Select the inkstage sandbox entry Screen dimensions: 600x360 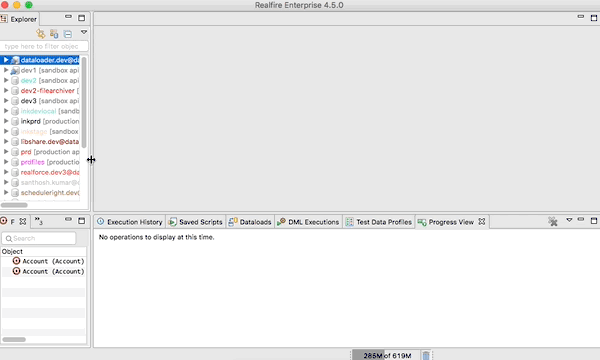(x=40, y=132)
